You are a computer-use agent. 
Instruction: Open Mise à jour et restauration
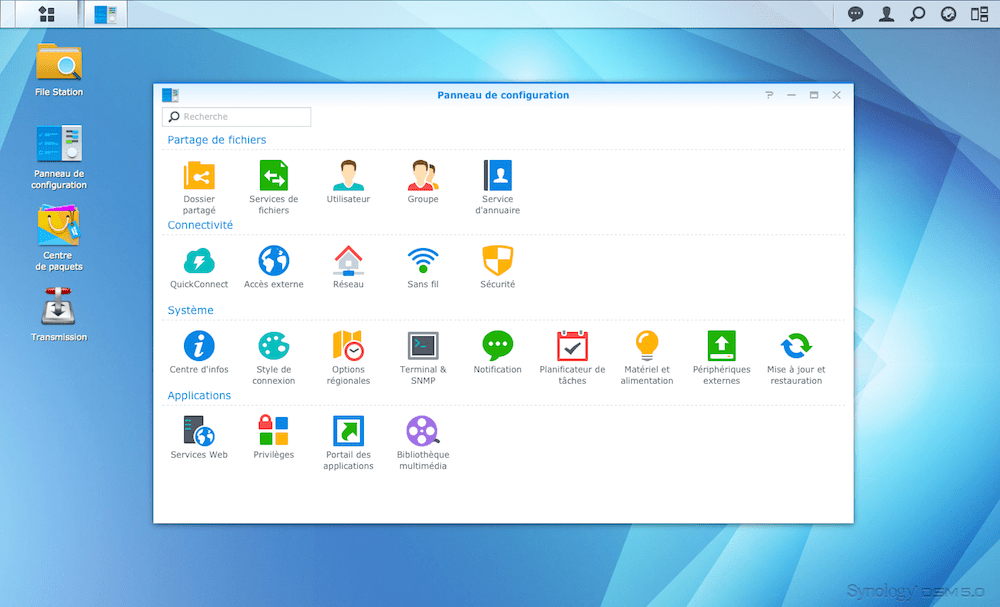796,358
